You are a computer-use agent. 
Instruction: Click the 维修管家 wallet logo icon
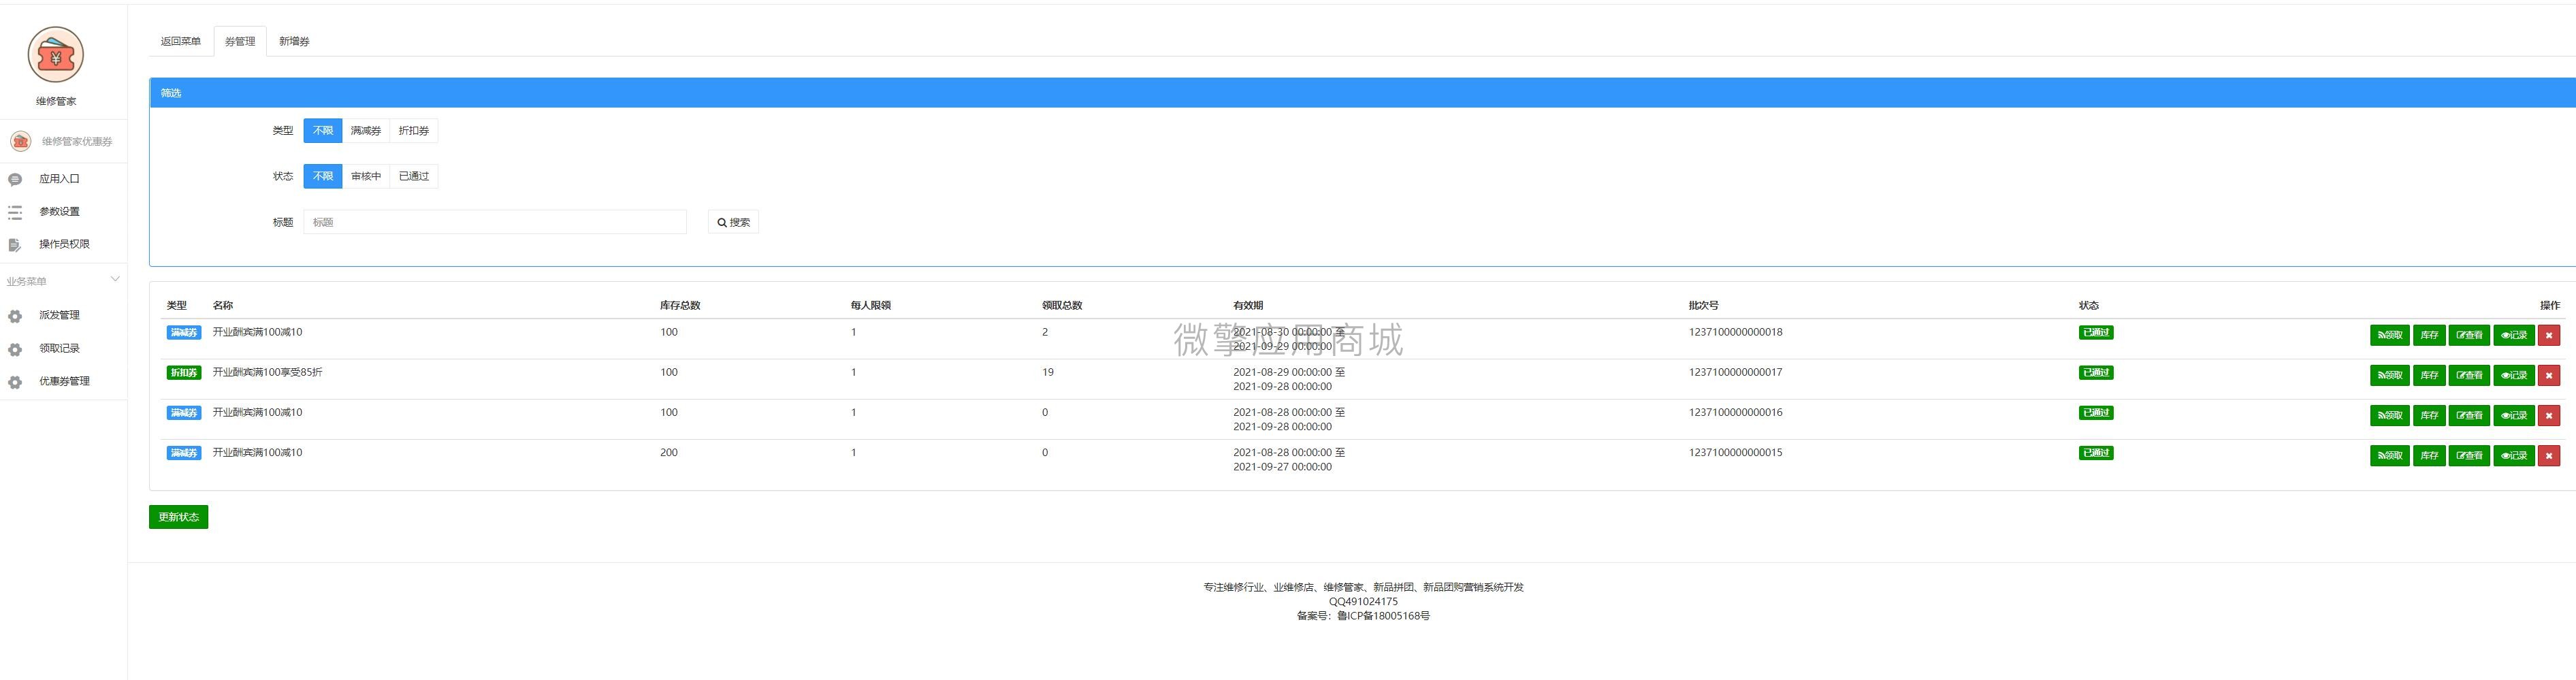(56, 55)
